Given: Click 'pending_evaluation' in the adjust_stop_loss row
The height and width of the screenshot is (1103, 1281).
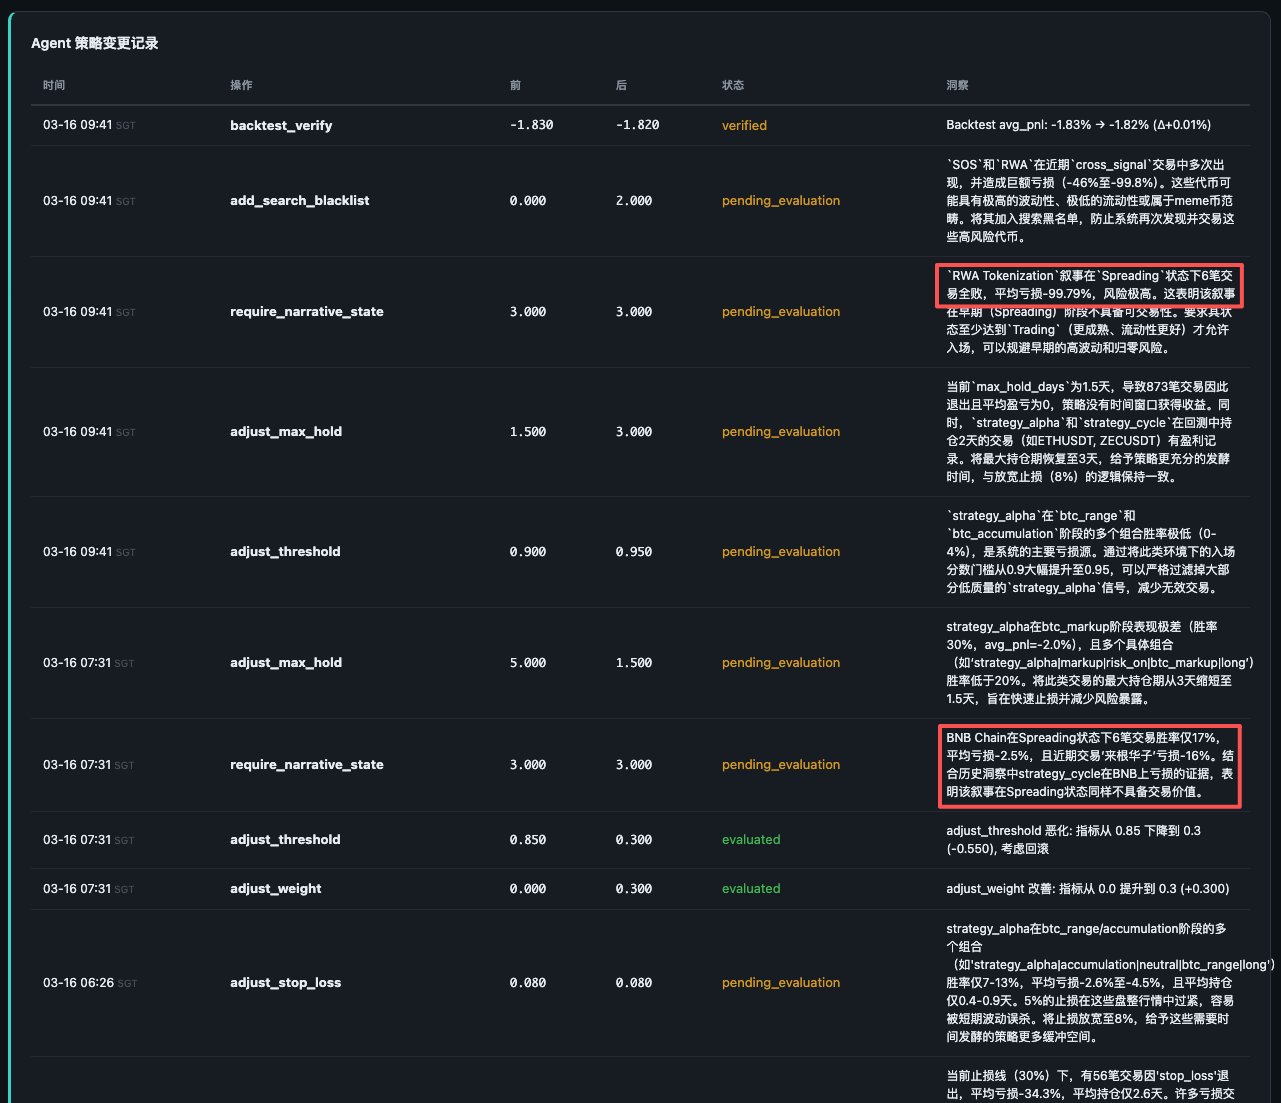Looking at the screenshot, I should [781, 982].
